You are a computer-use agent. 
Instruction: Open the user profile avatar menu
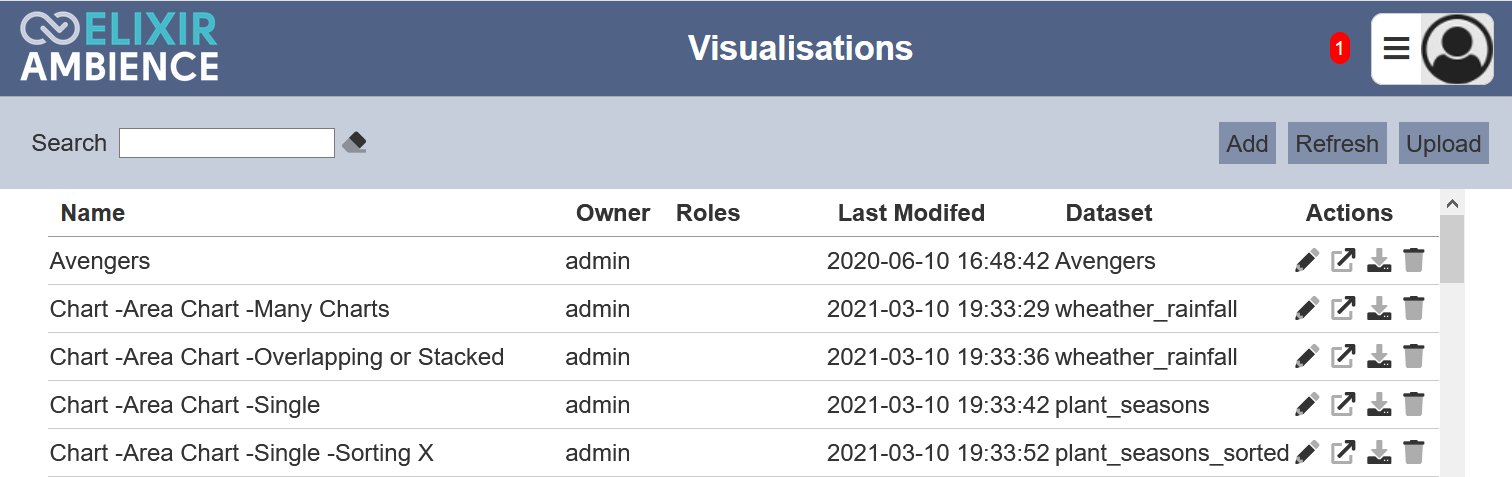point(1457,49)
